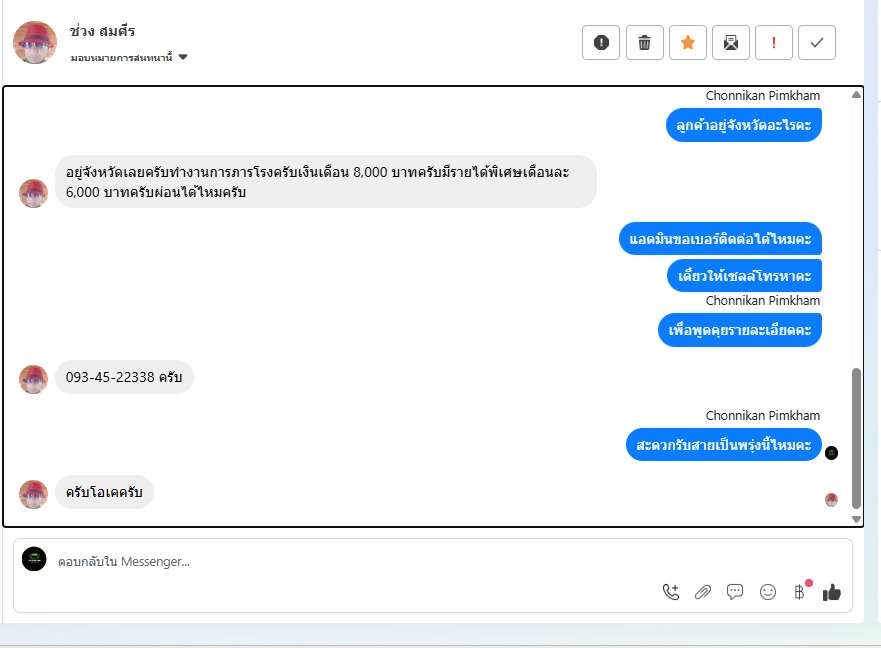
Task: Open saved replies speech bubble icon
Action: pos(735,592)
